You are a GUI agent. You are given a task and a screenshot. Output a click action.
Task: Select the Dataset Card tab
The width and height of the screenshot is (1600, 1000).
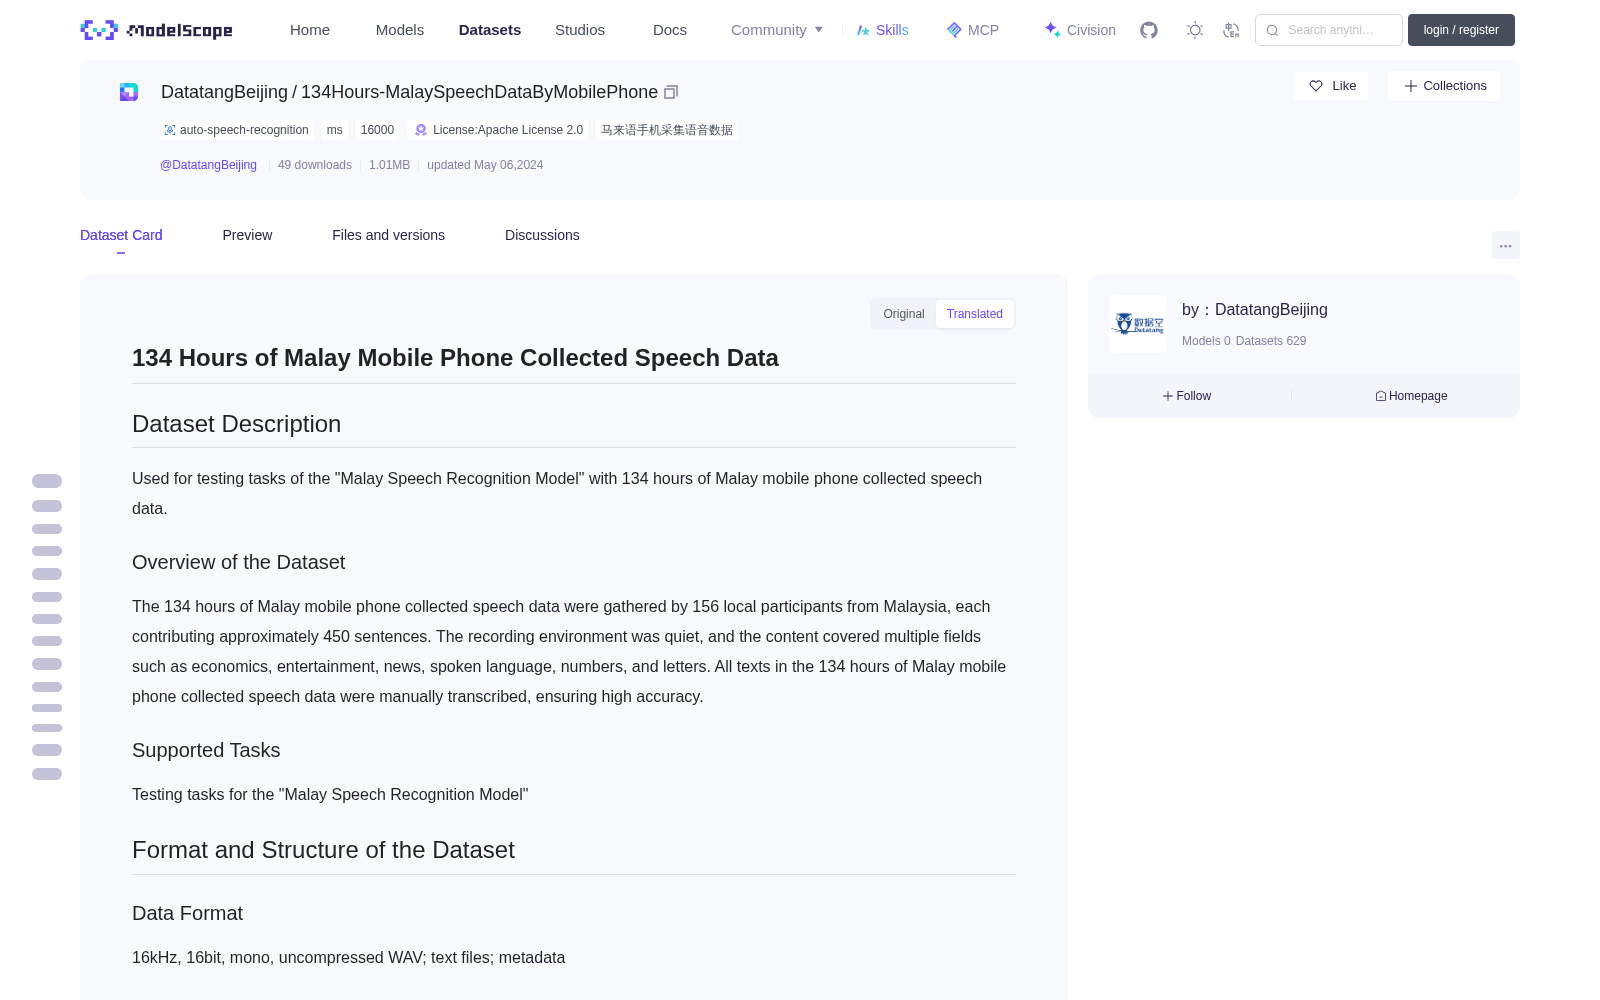[x=121, y=235]
